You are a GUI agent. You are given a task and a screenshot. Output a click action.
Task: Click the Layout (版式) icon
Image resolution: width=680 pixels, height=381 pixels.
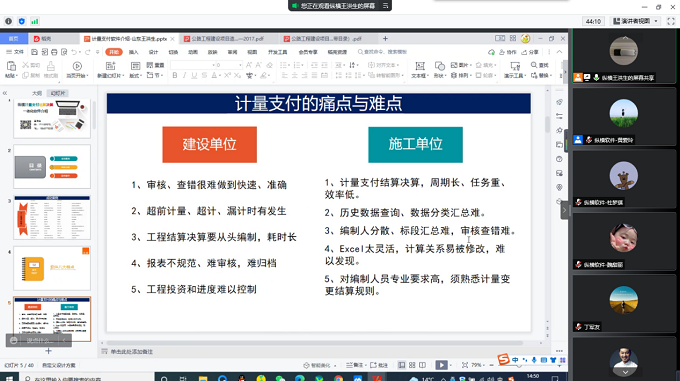click(x=135, y=65)
